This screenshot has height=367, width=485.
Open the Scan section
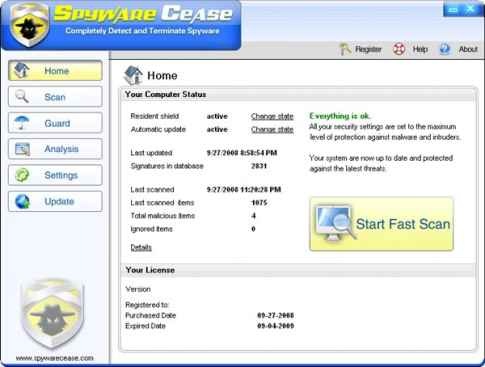pyautogui.click(x=55, y=97)
